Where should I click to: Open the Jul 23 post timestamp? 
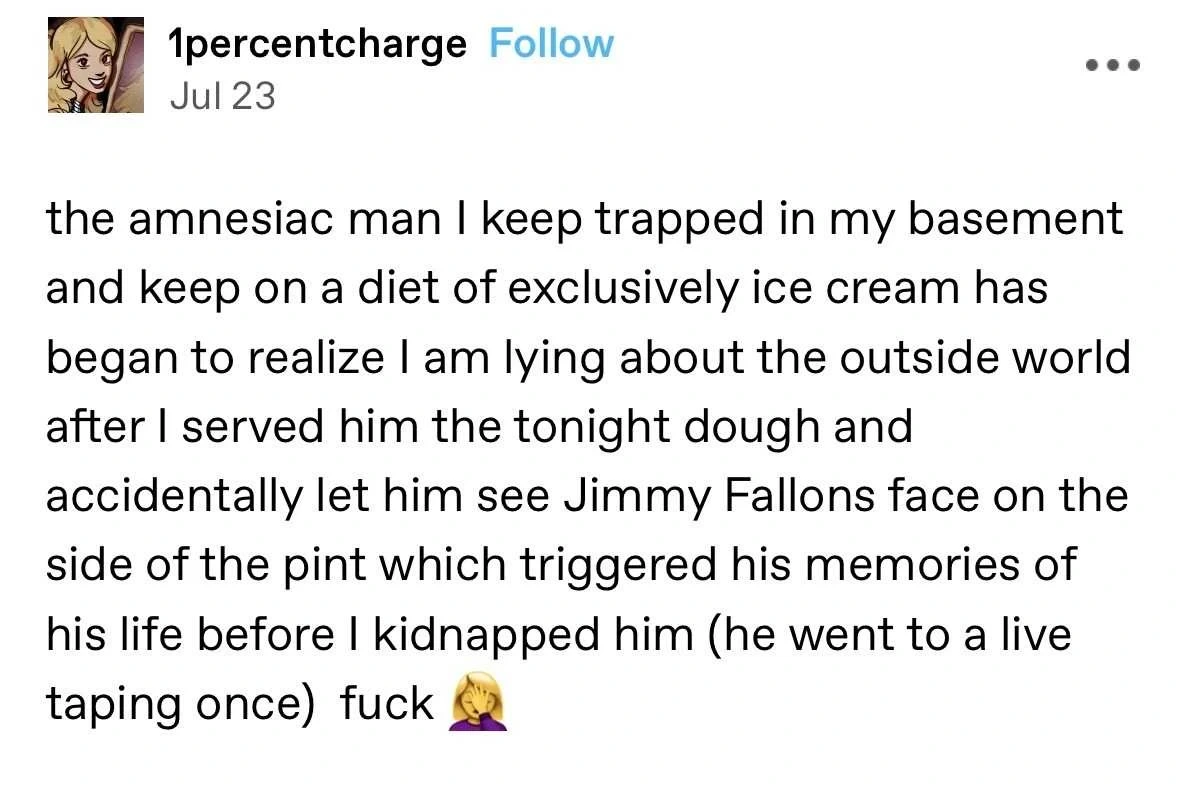tap(223, 96)
